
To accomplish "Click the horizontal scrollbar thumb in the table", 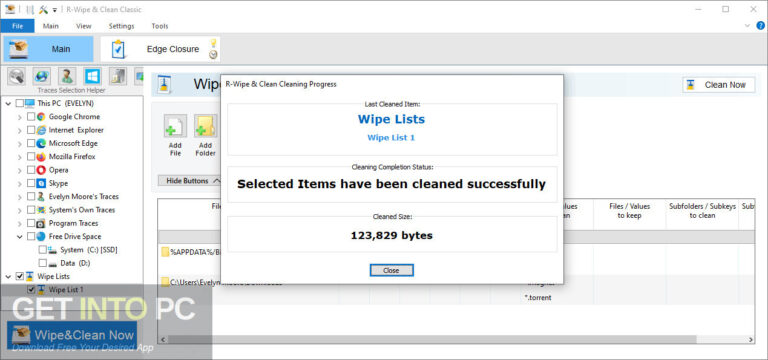I will tap(432, 339).
